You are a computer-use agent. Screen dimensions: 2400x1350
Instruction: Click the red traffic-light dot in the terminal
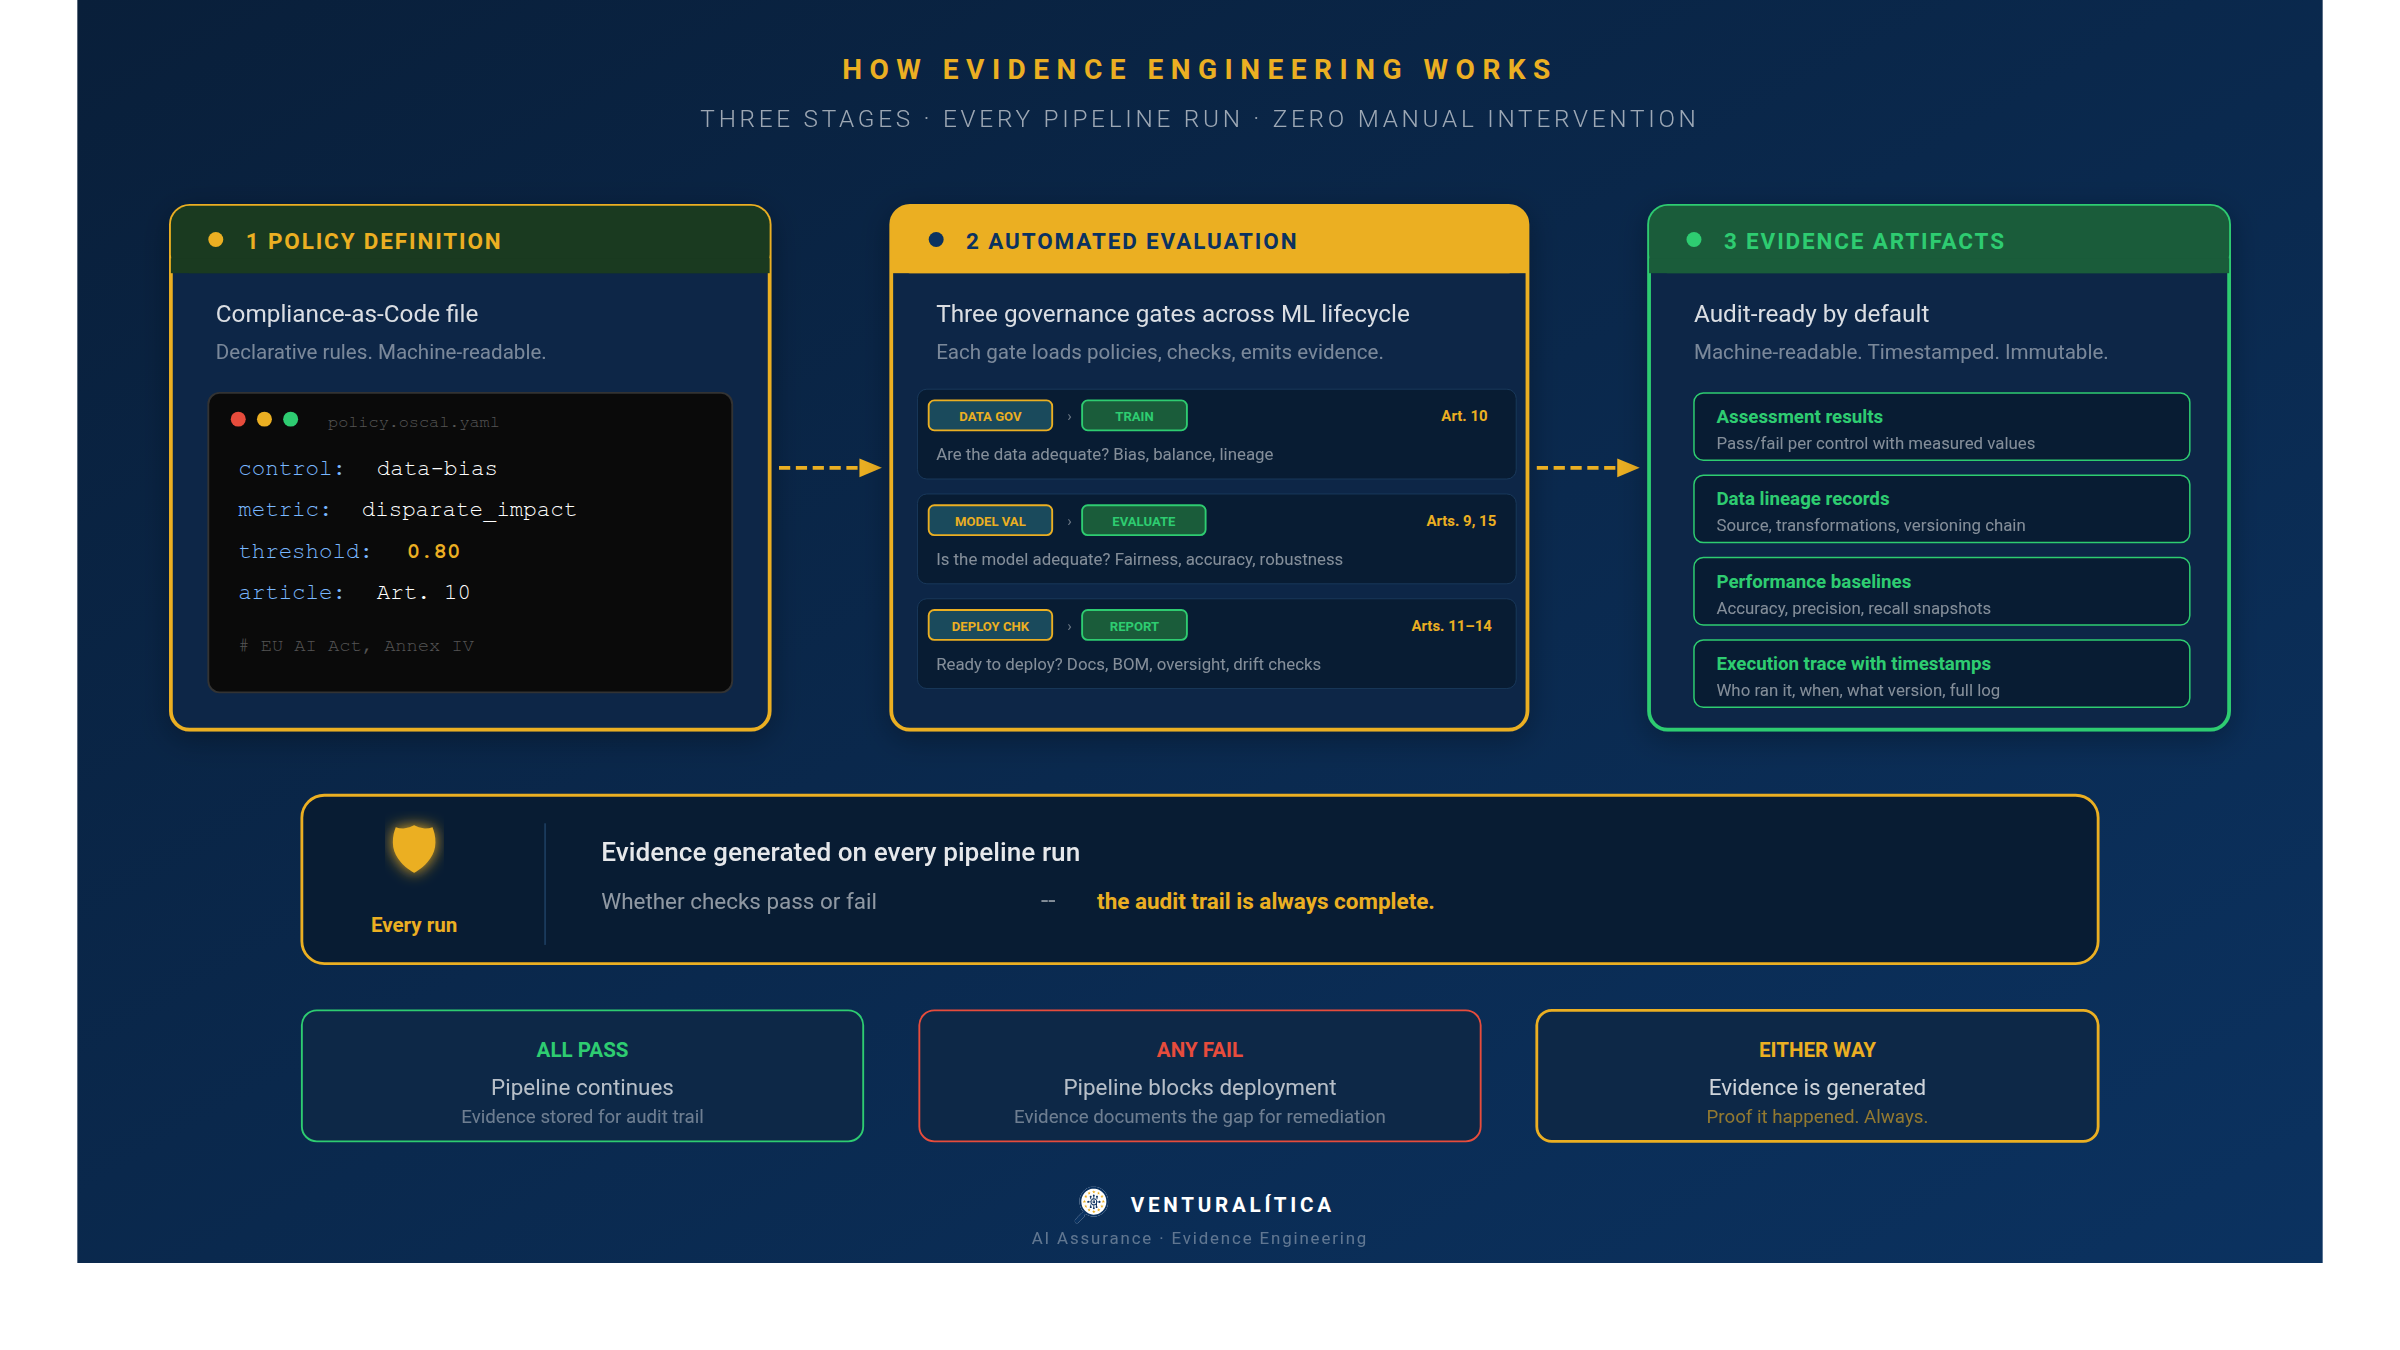238,421
